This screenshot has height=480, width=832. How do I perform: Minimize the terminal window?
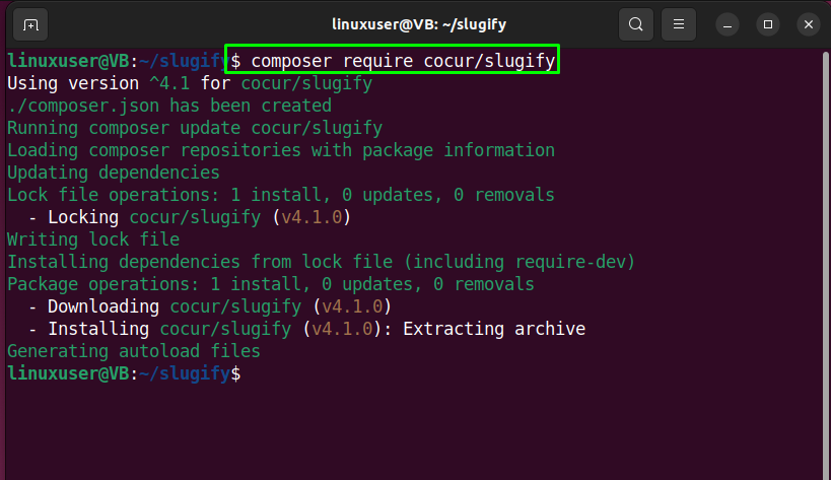[727, 25]
